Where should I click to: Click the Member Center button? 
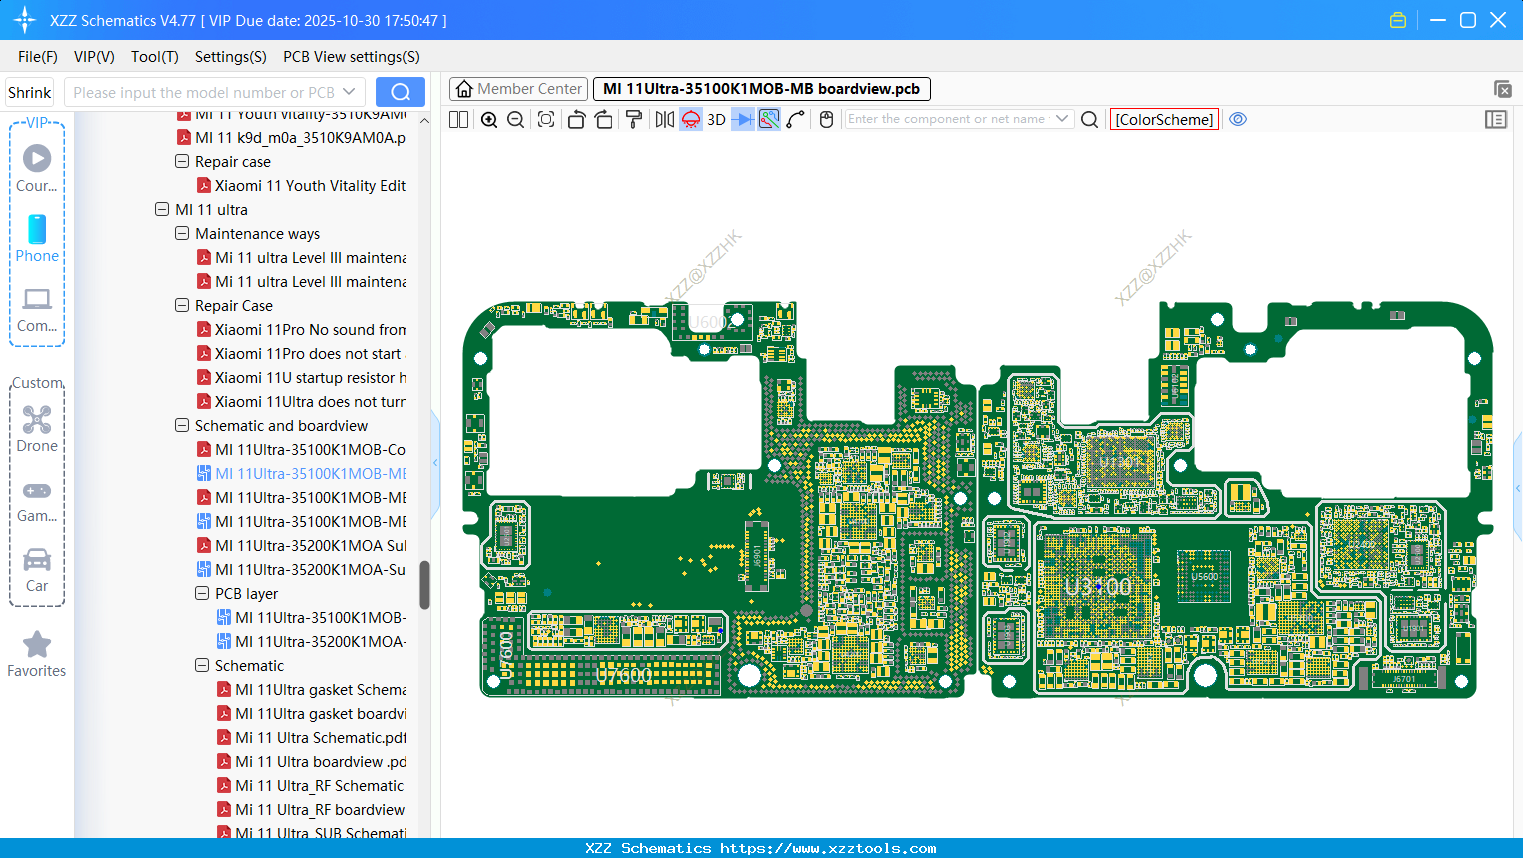pyautogui.click(x=518, y=88)
